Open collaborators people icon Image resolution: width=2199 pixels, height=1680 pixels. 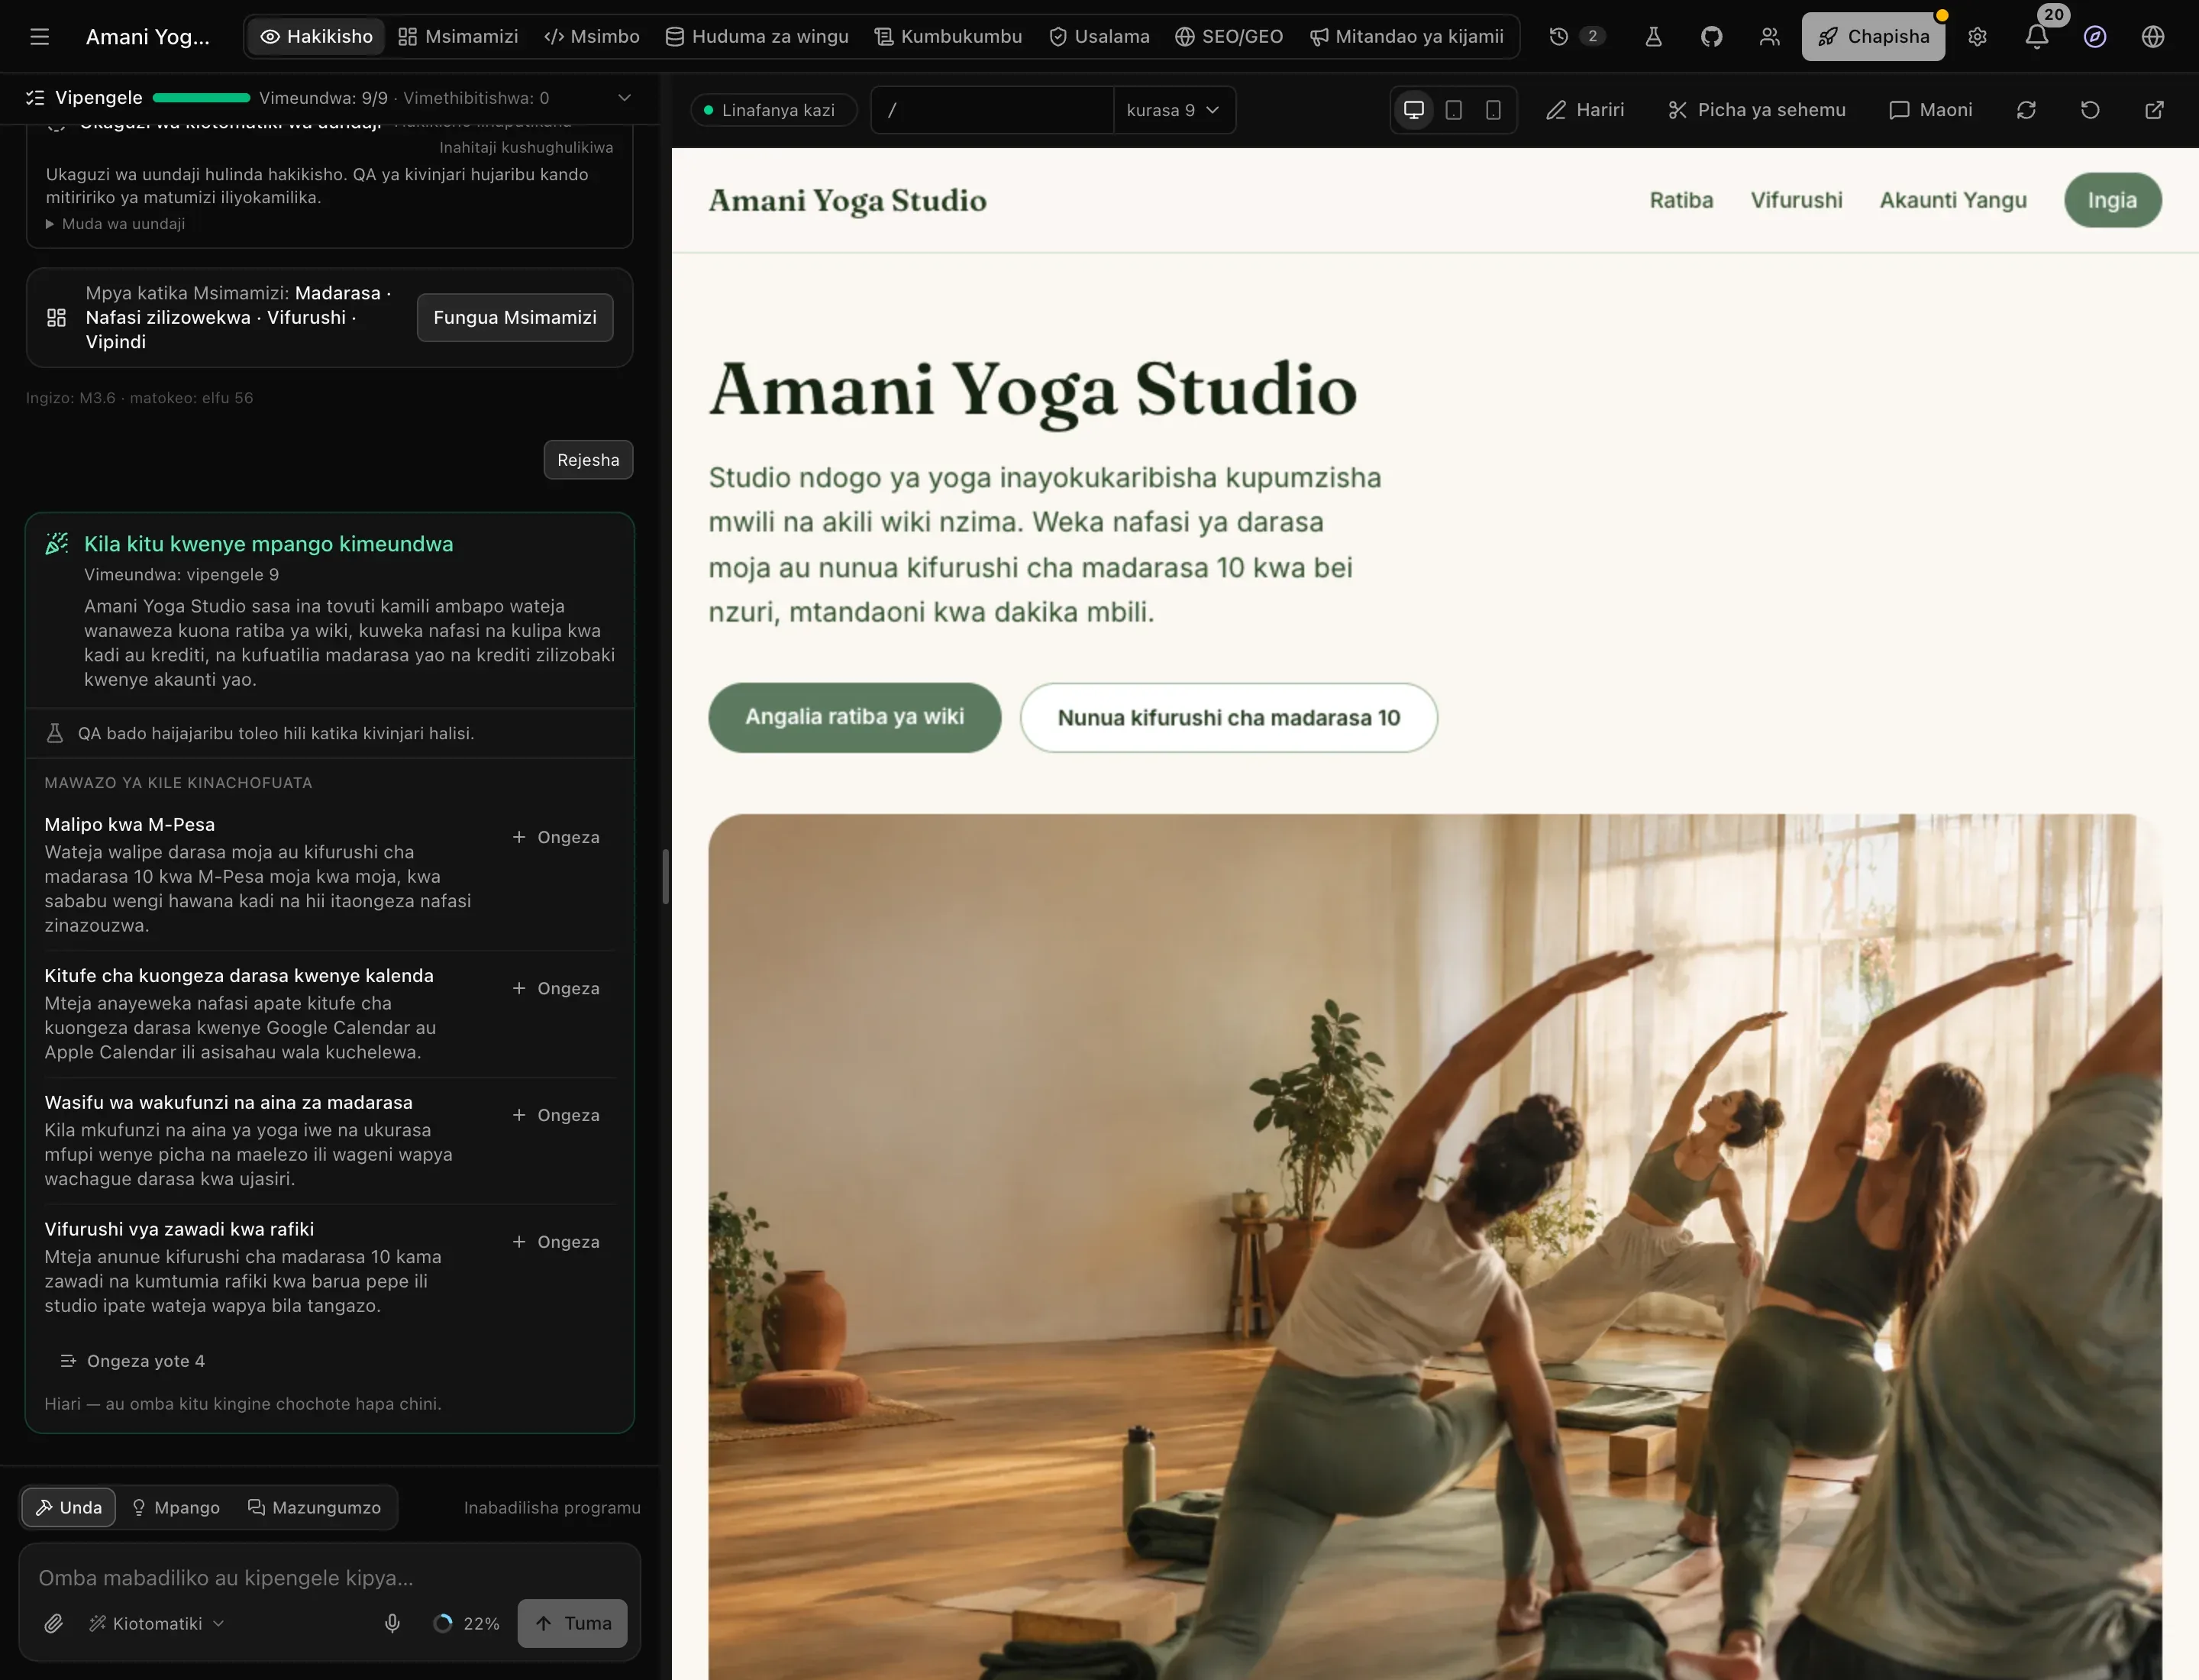1769,37
